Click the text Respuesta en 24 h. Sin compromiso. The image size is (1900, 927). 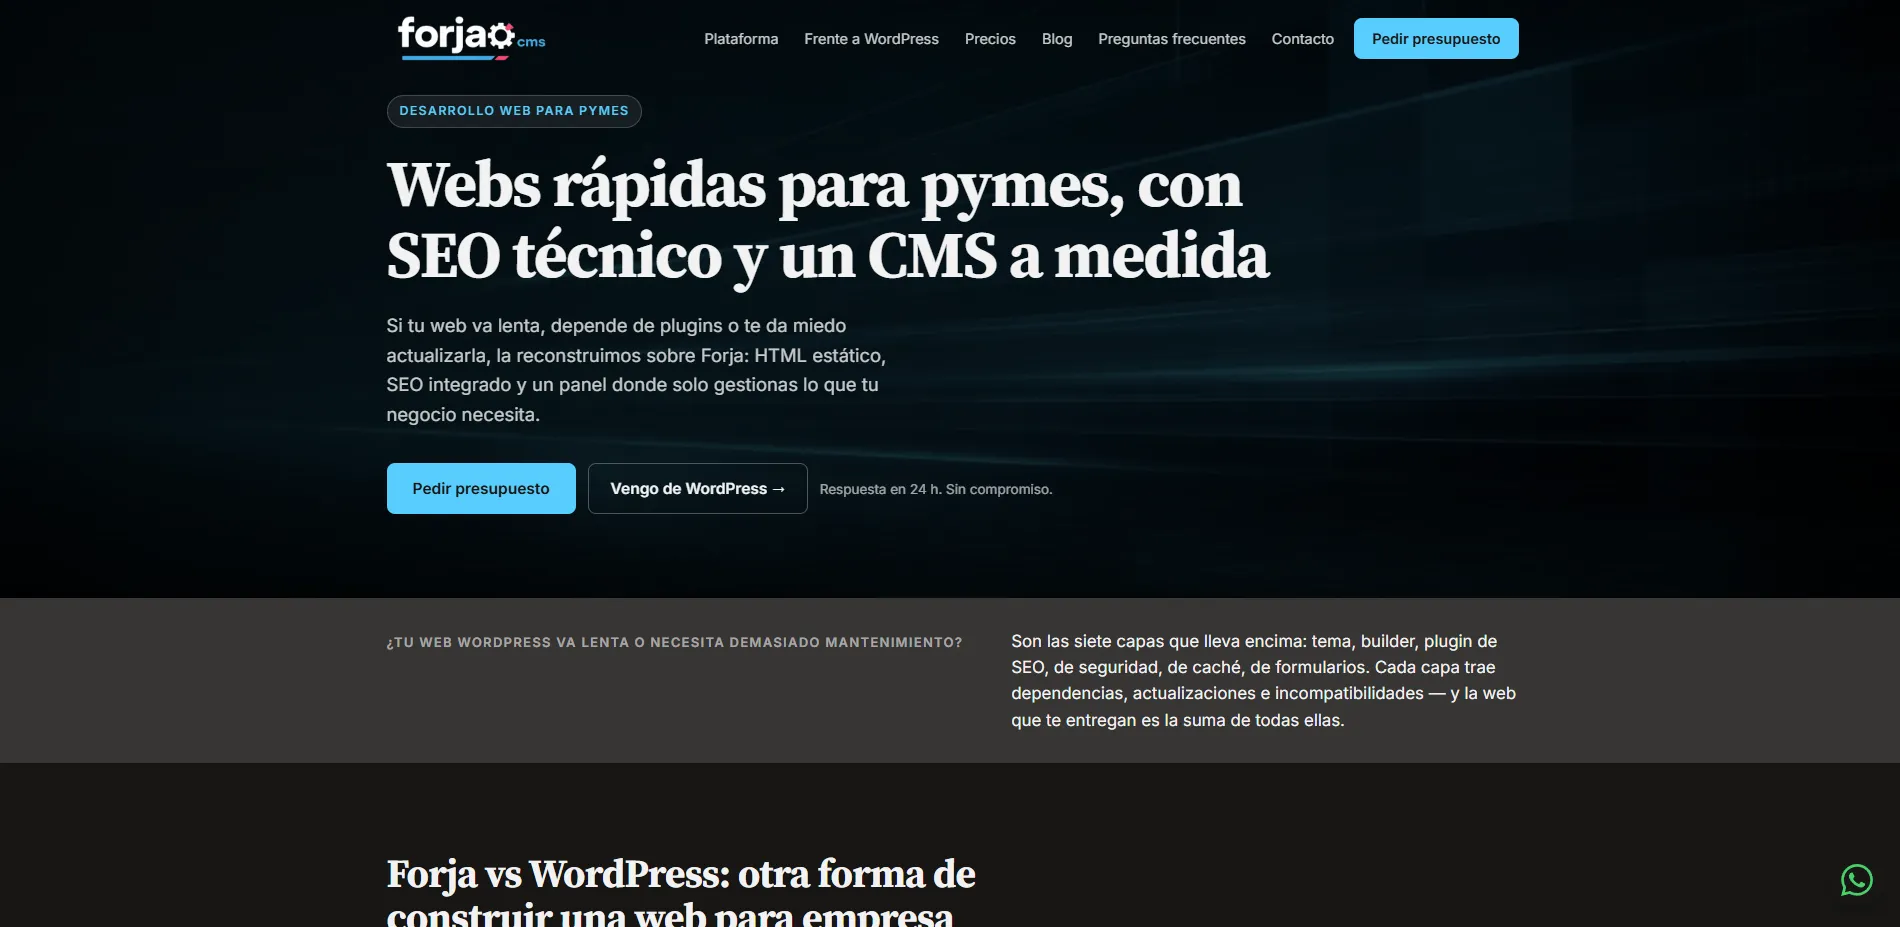936,489
